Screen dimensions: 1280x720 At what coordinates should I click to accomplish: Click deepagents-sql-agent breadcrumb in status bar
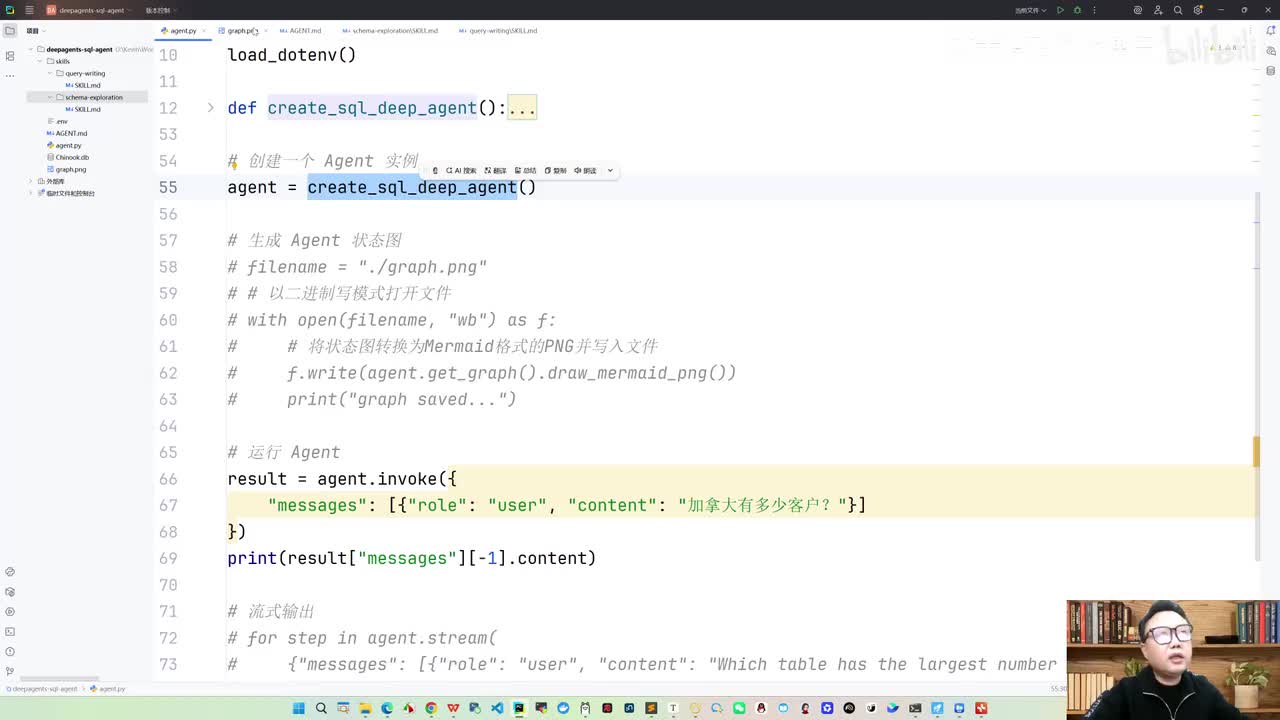(41, 689)
